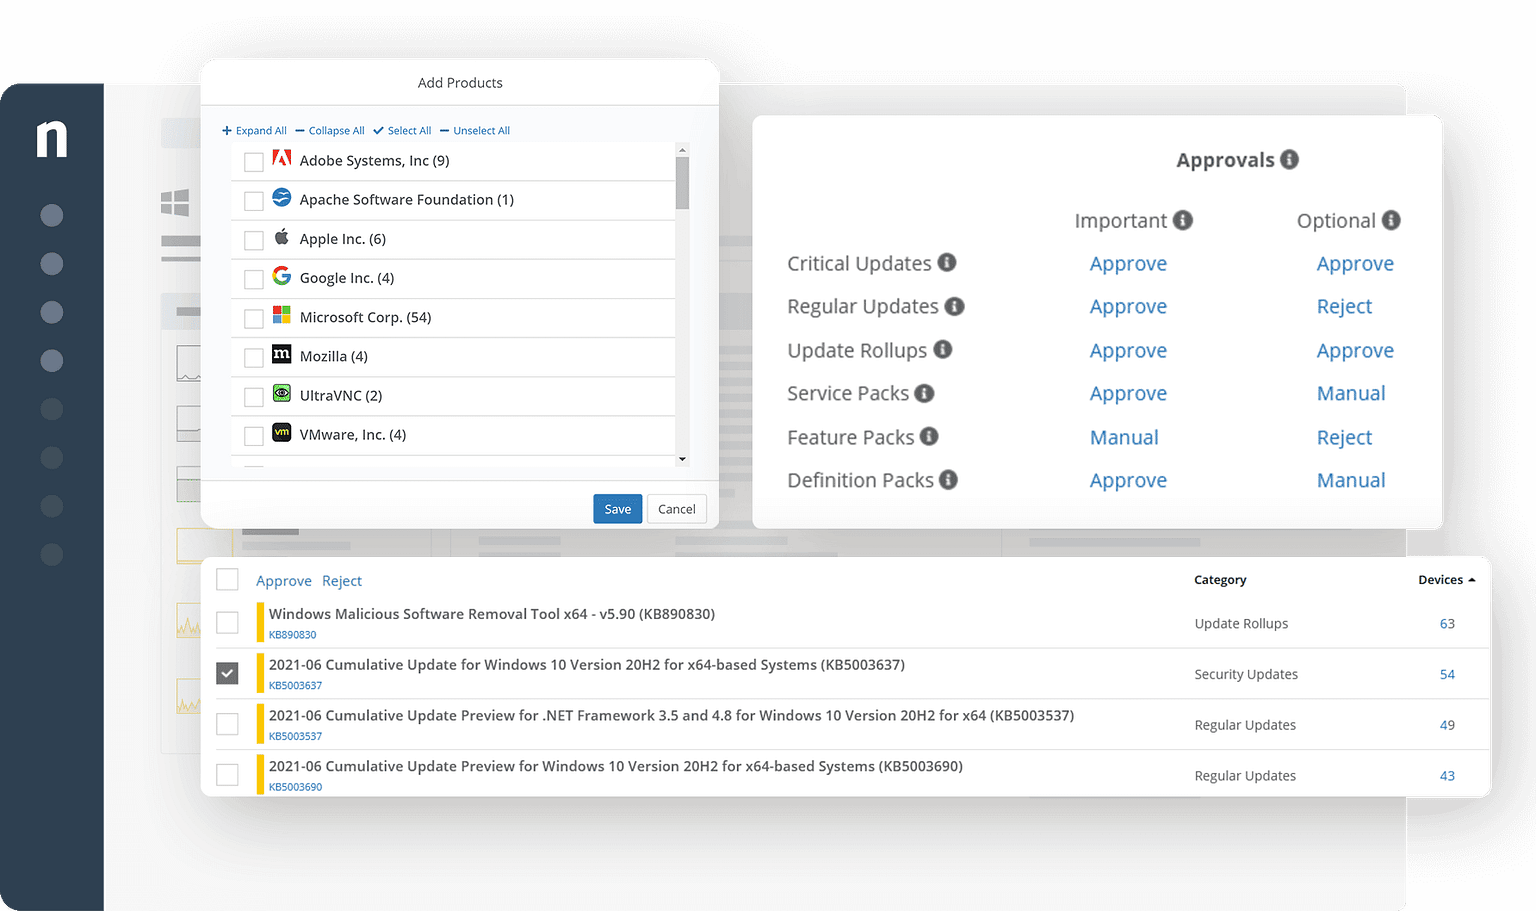
Task: Click the NinjaOne logo in the sidebar
Action: pyautogui.click(x=52, y=140)
